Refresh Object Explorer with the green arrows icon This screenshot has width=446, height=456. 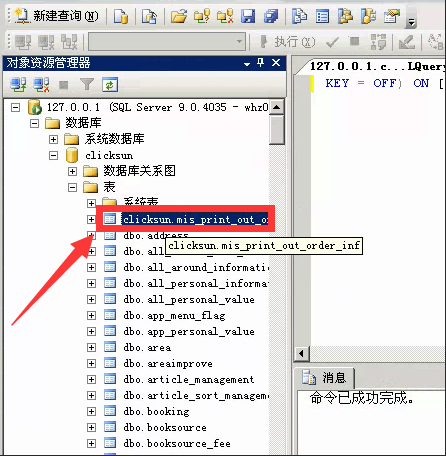coord(110,84)
